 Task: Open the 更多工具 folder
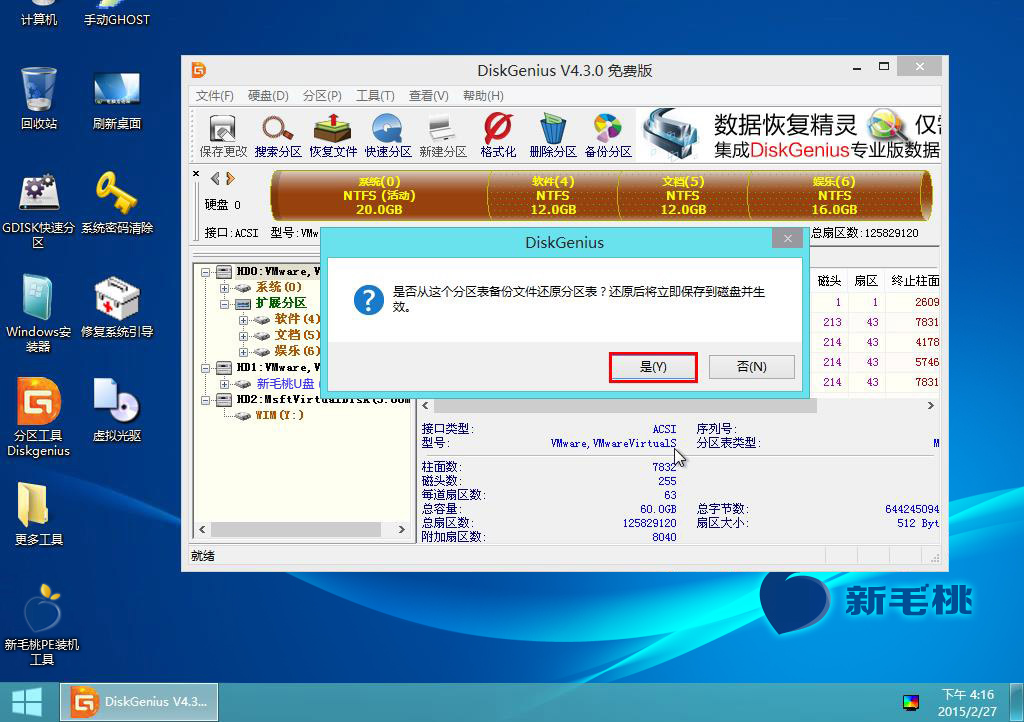pos(39,514)
